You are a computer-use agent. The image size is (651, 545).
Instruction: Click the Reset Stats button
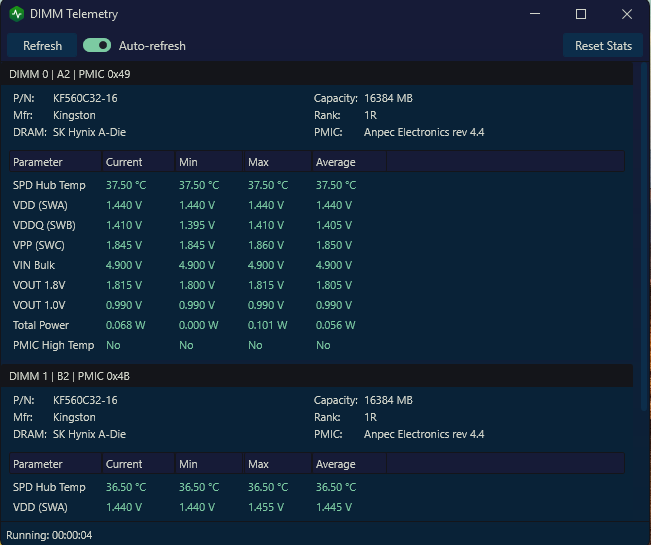coord(603,45)
